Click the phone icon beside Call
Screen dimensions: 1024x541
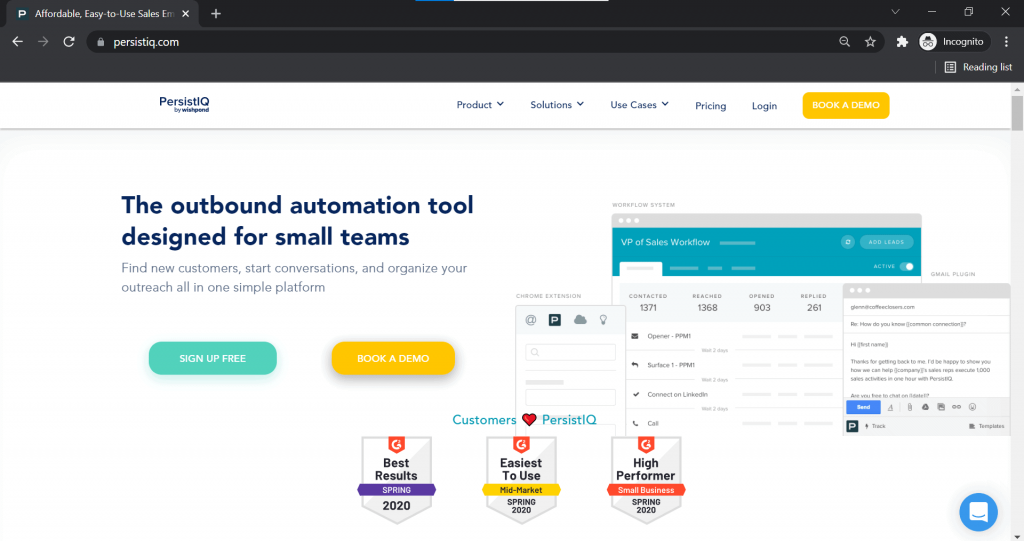pos(635,423)
